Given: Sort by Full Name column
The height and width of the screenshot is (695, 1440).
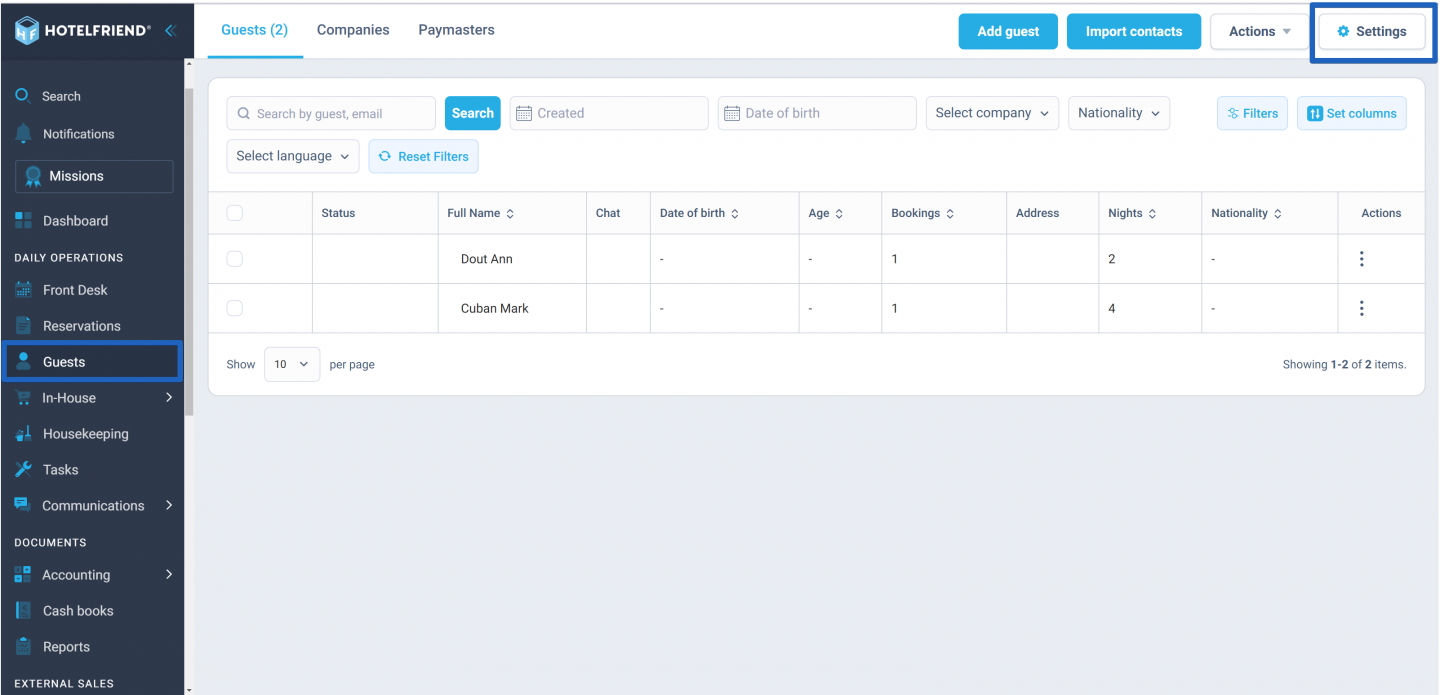Looking at the screenshot, I should (x=480, y=213).
